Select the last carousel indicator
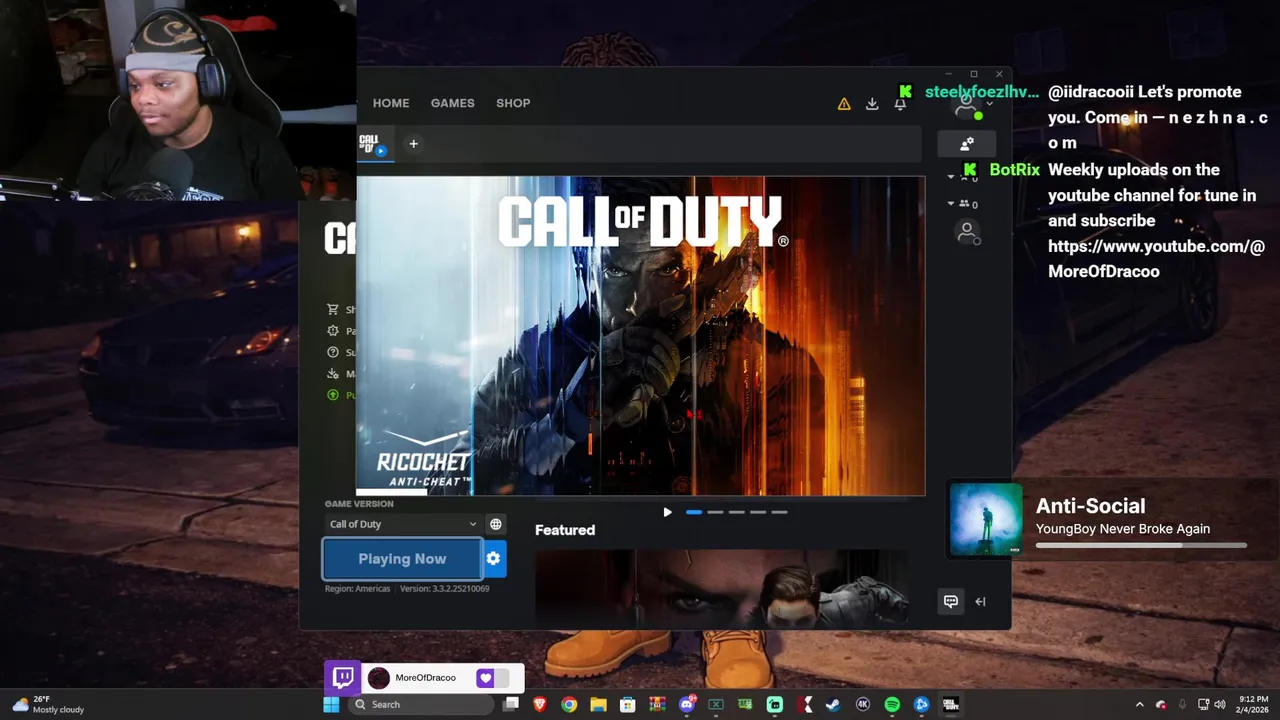 click(x=779, y=512)
